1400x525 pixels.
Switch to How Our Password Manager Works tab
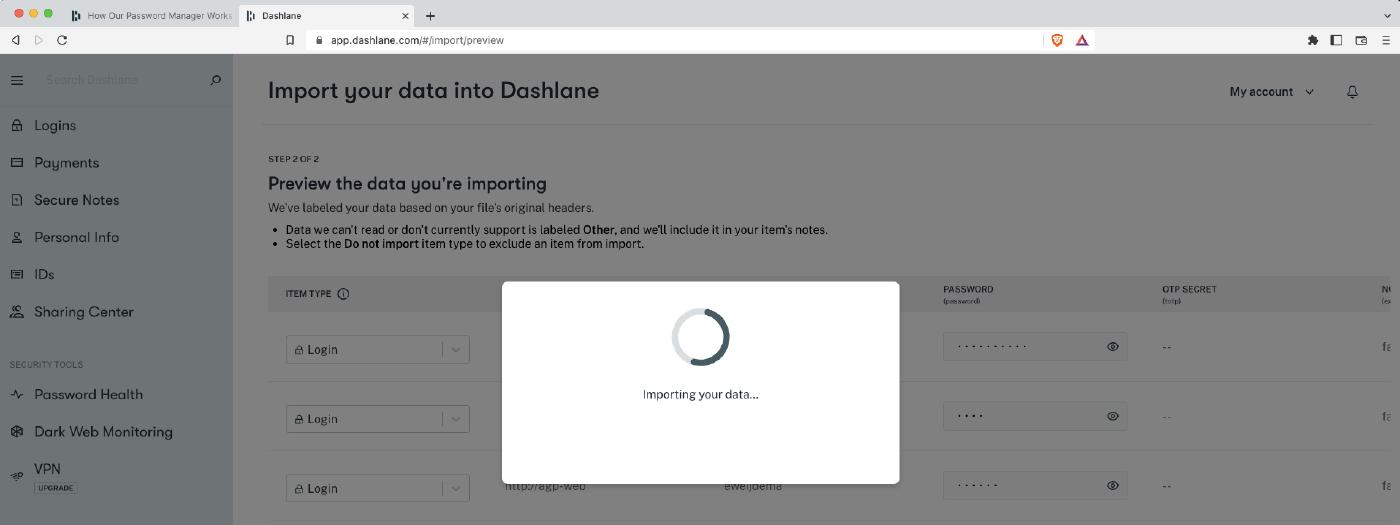click(152, 16)
